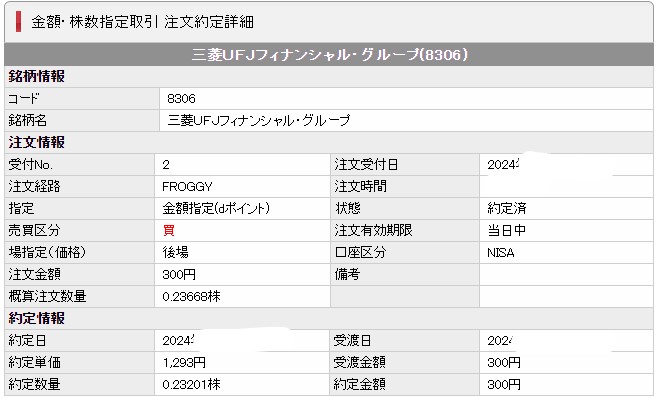Select the 受付No. value 2

point(166,165)
